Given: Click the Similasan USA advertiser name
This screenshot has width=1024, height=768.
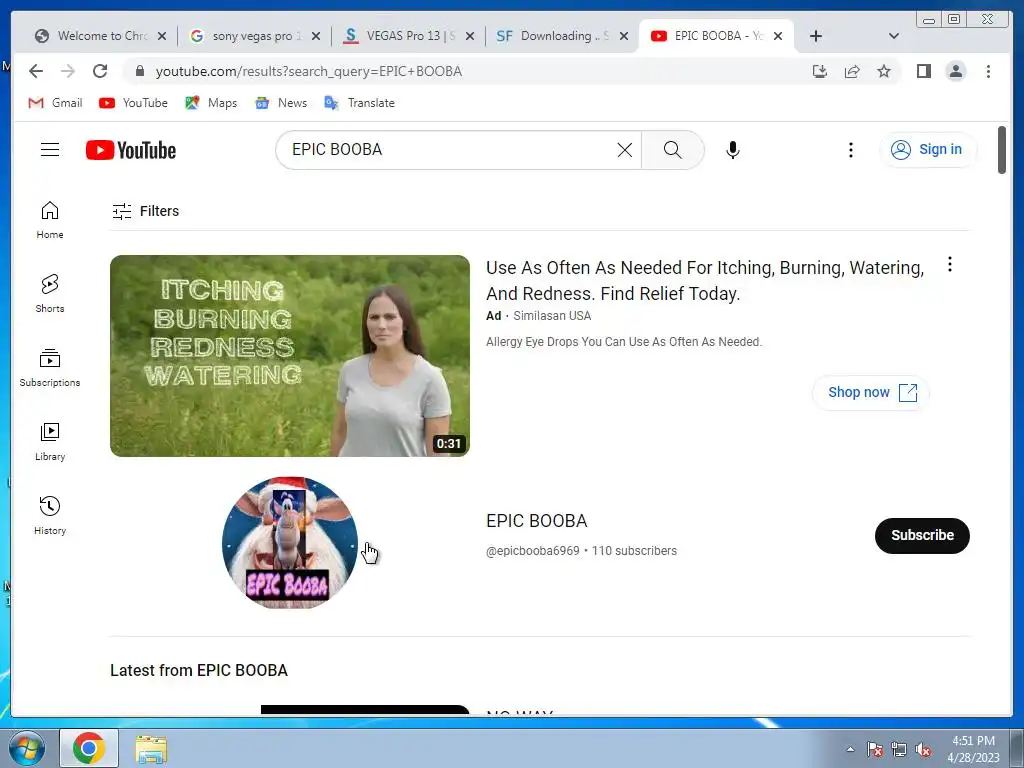Looking at the screenshot, I should point(552,316).
